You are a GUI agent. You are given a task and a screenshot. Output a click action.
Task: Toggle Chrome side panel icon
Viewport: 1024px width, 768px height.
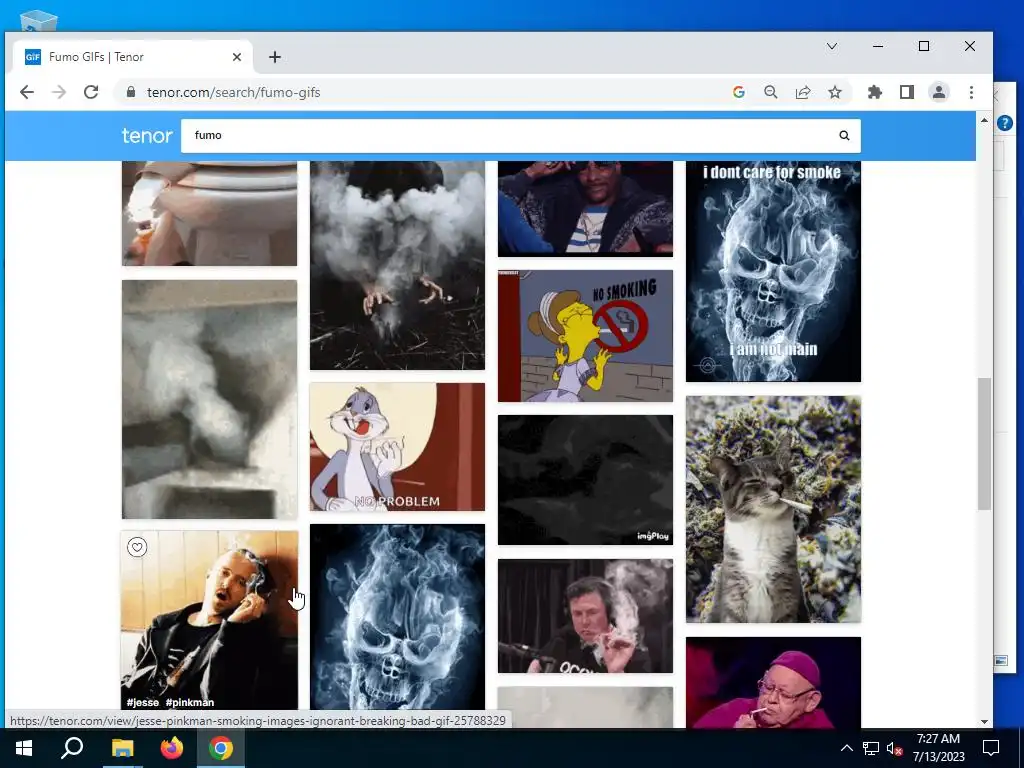906,92
